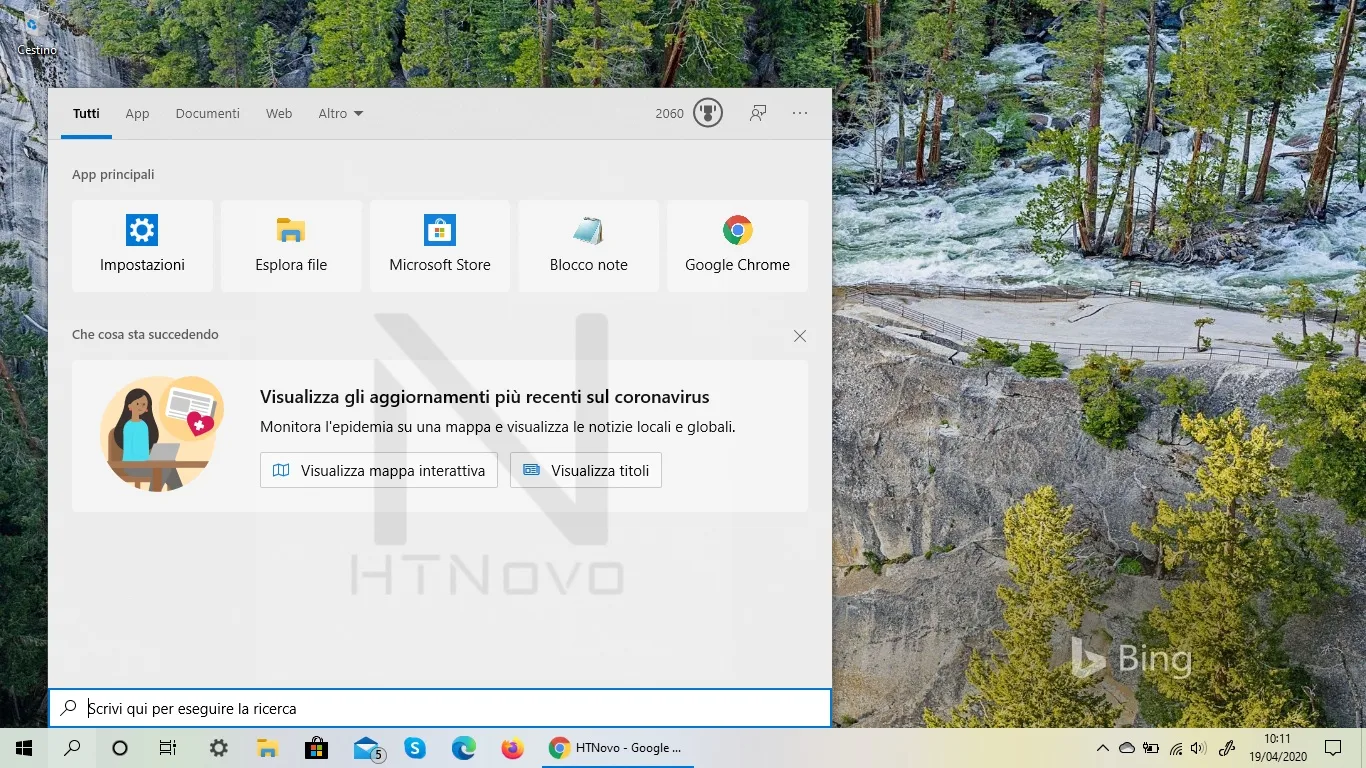1366x768 pixels.
Task: Select the Tutti search tab
Action: pyautogui.click(x=86, y=113)
